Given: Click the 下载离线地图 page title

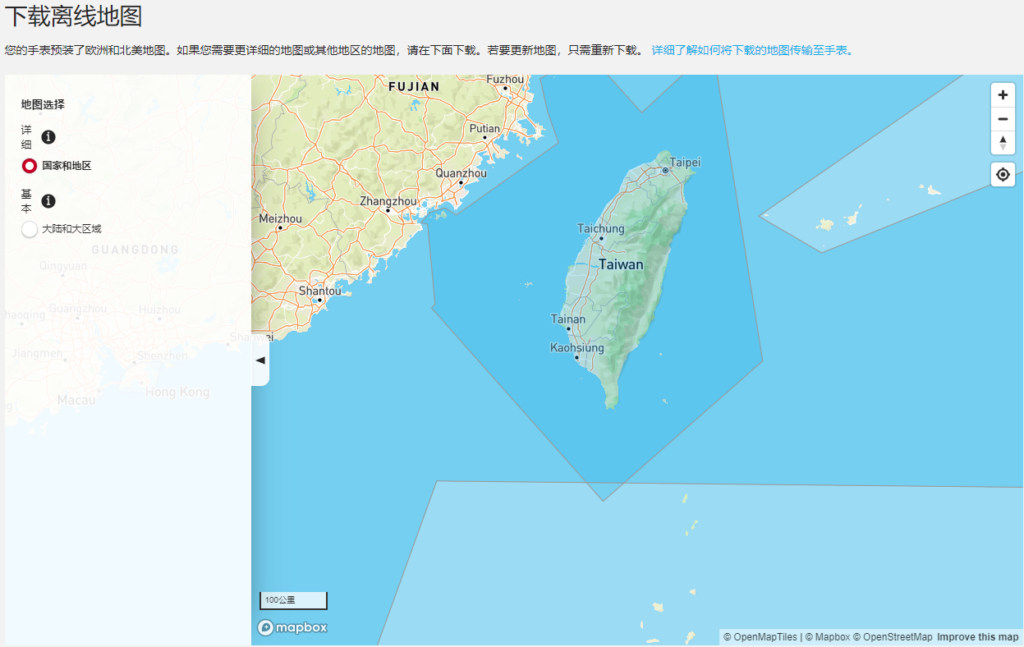Looking at the screenshot, I should (x=74, y=16).
